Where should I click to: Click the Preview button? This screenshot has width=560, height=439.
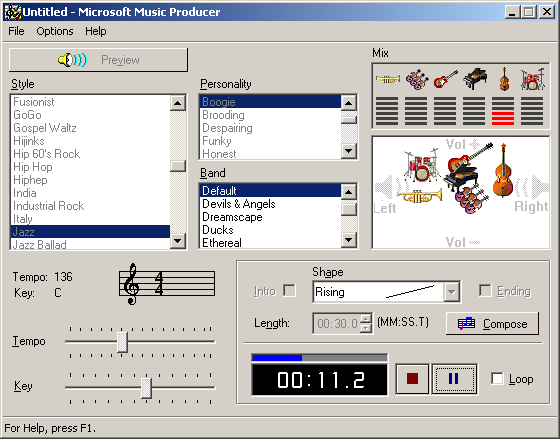click(98, 60)
